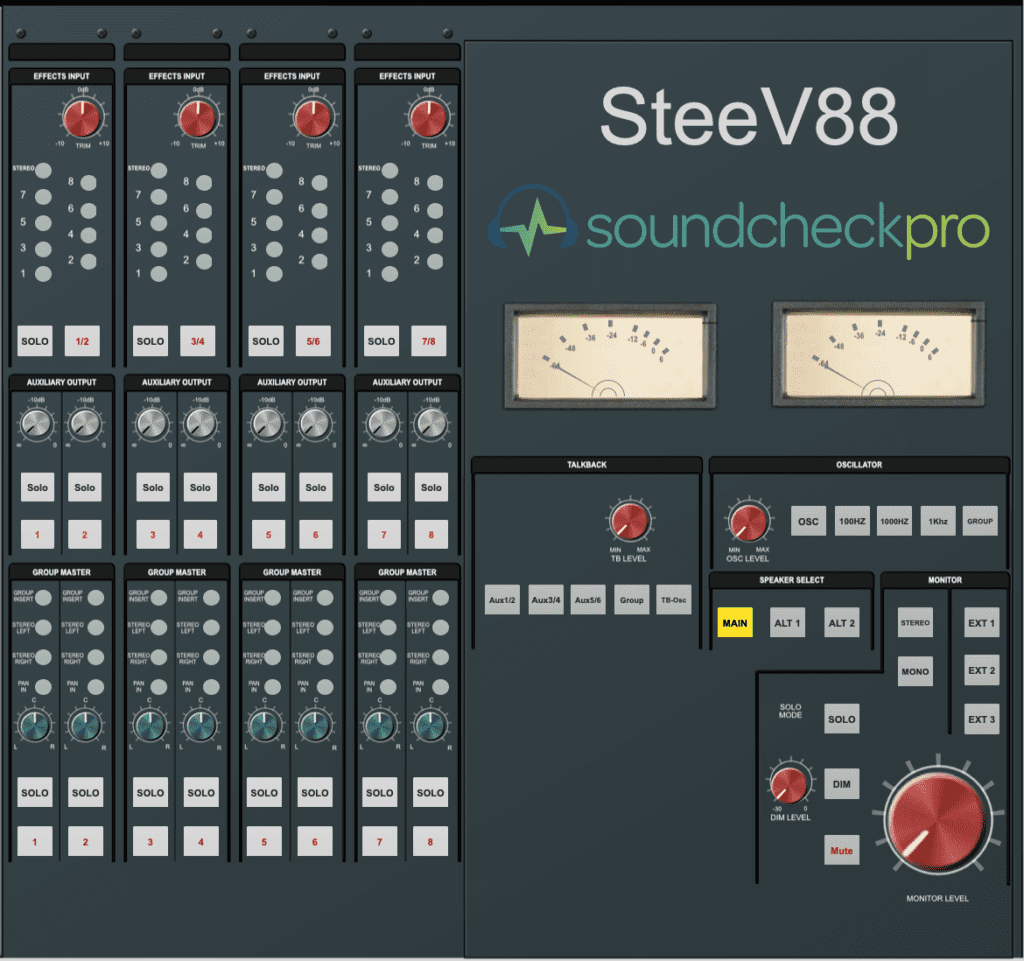Toggle routing button 1 above the 7/8 button
Viewport: 1024px width, 961px height.
[389, 274]
